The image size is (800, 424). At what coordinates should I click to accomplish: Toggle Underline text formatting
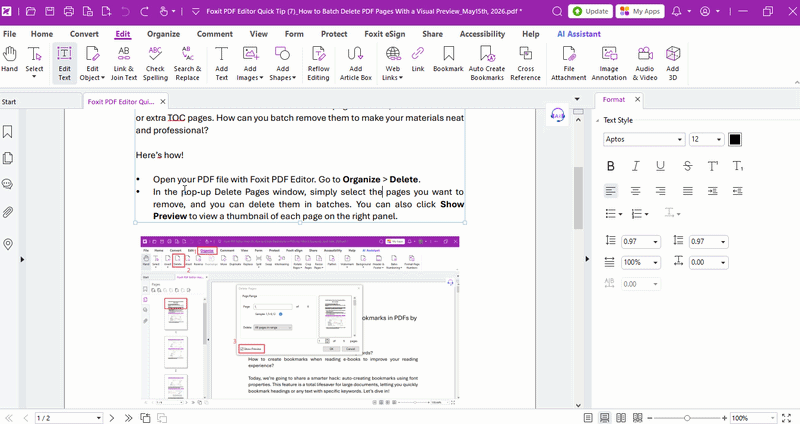660,166
